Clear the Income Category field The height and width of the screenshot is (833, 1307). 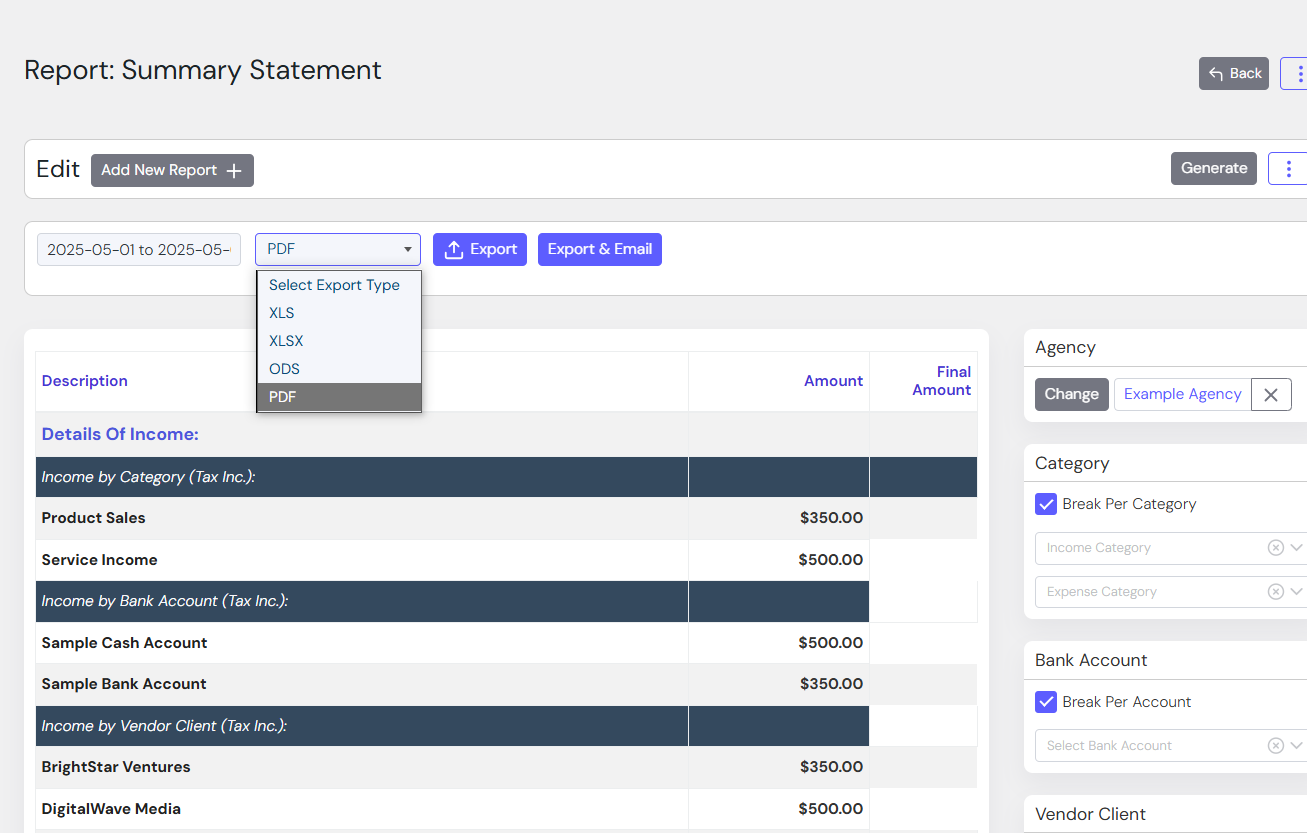click(1275, 548)
